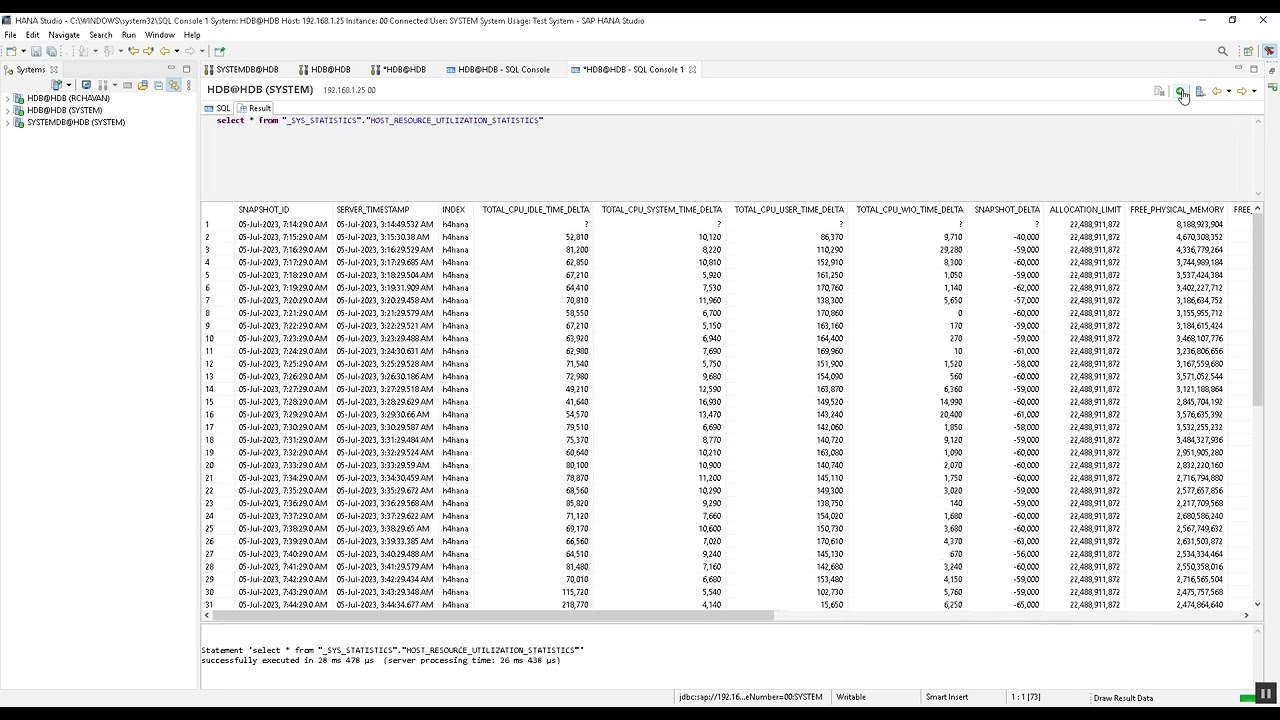The height and width of the screenshot is (720, 1280).
Task: Click the folder icon in Systems toolbar
Action: tap(143, 85)
